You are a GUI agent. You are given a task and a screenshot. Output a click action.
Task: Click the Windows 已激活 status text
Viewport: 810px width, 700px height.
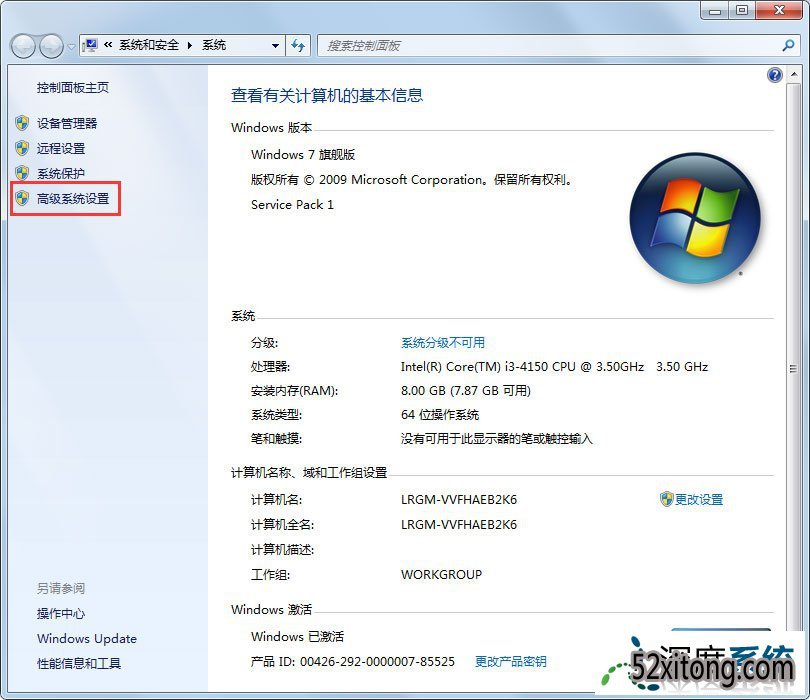click(x=298, y=636)
